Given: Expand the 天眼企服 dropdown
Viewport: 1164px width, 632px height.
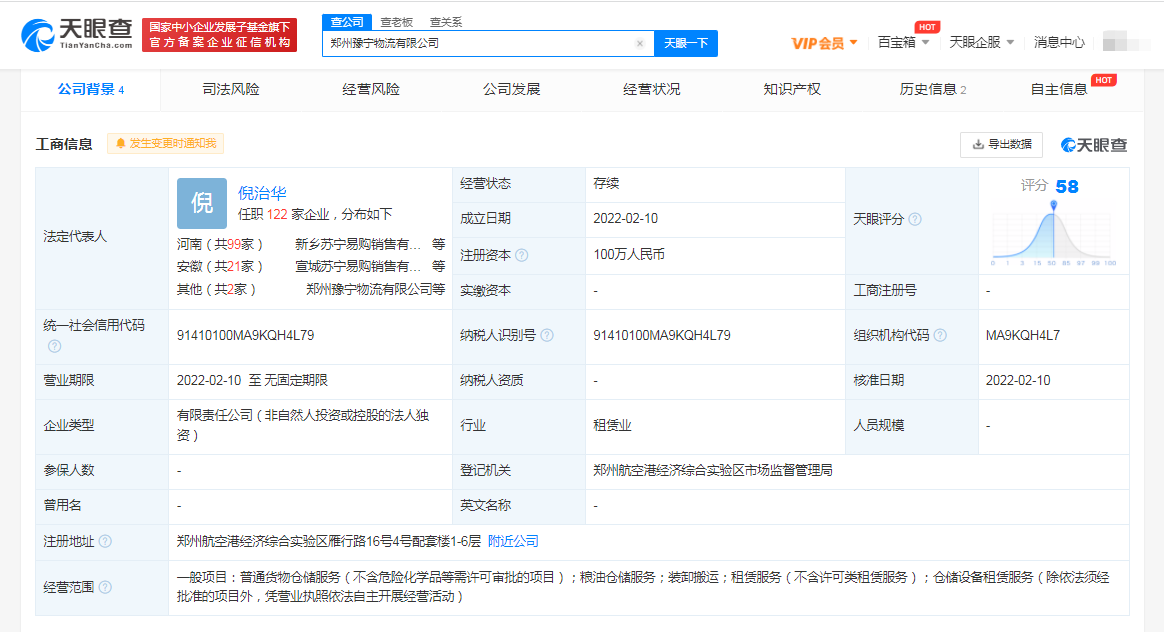Looking at the screenshot, I should coord(981,42).
